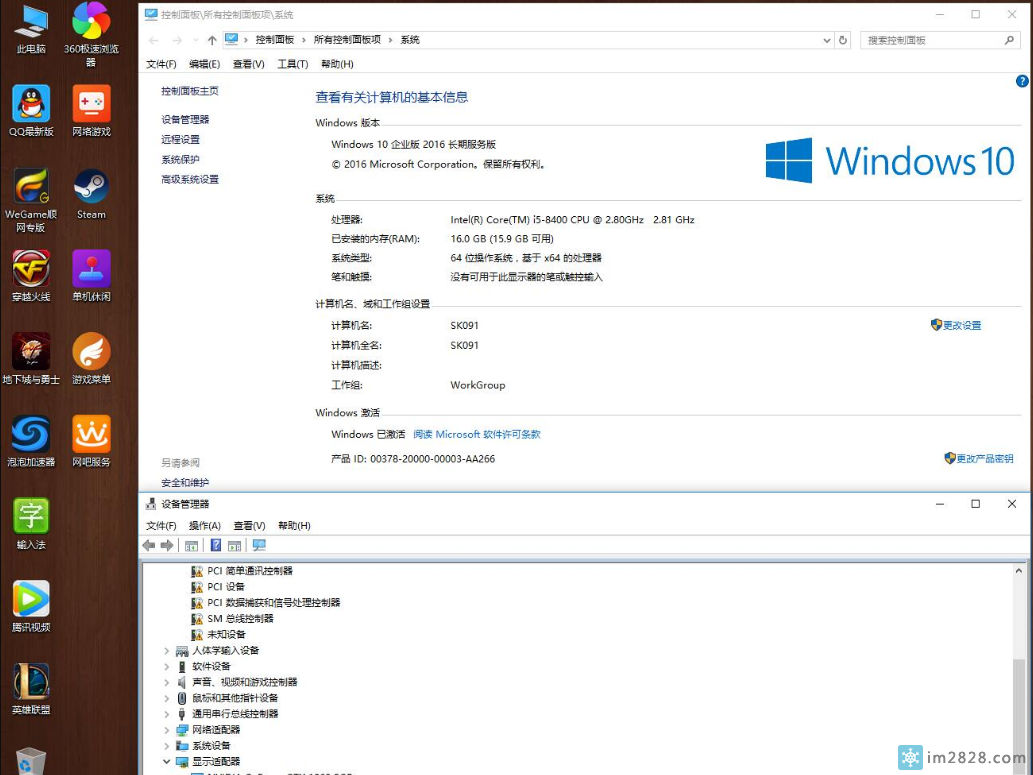Screen dimensions: 1033x775
Task: Click the scan for hardware changes monitor icon
Action: coord(259,545)
